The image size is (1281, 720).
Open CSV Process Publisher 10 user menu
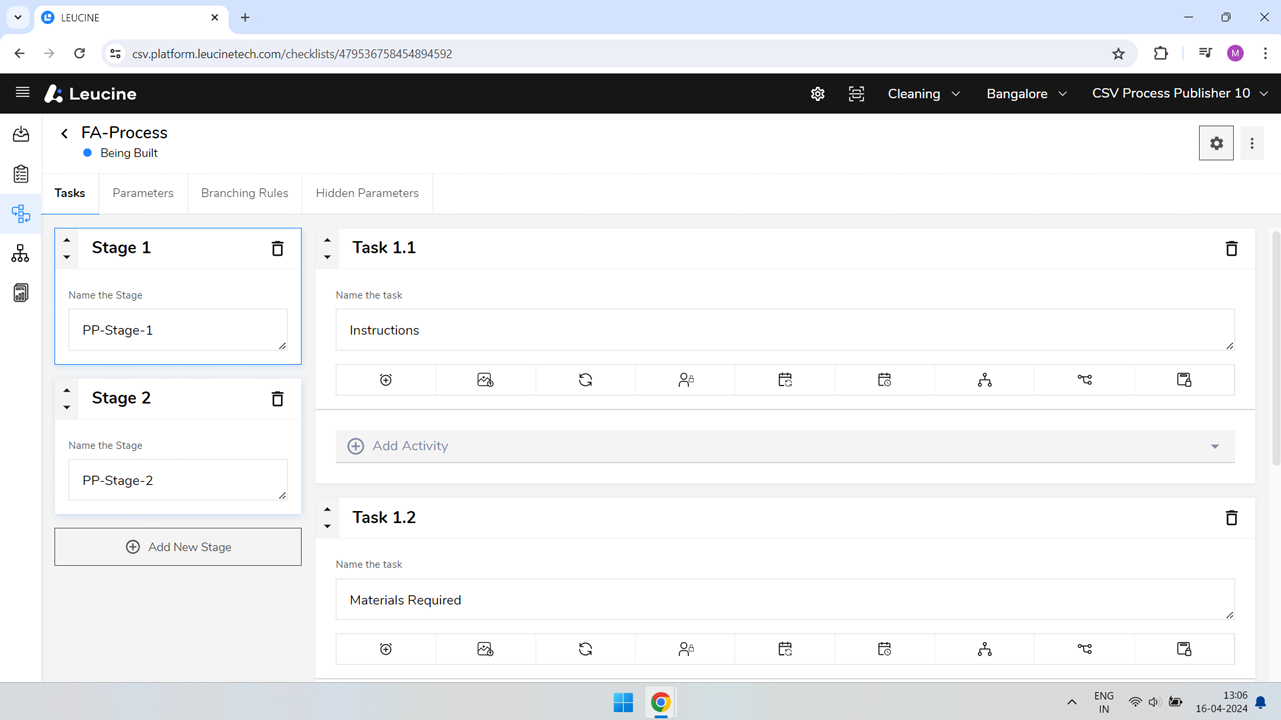click(1180, 94)
